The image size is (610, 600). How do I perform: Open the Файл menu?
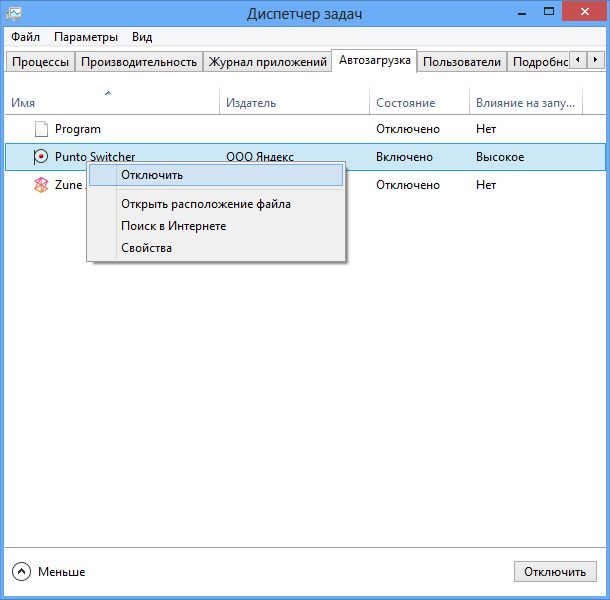click(x=25, y=37)
